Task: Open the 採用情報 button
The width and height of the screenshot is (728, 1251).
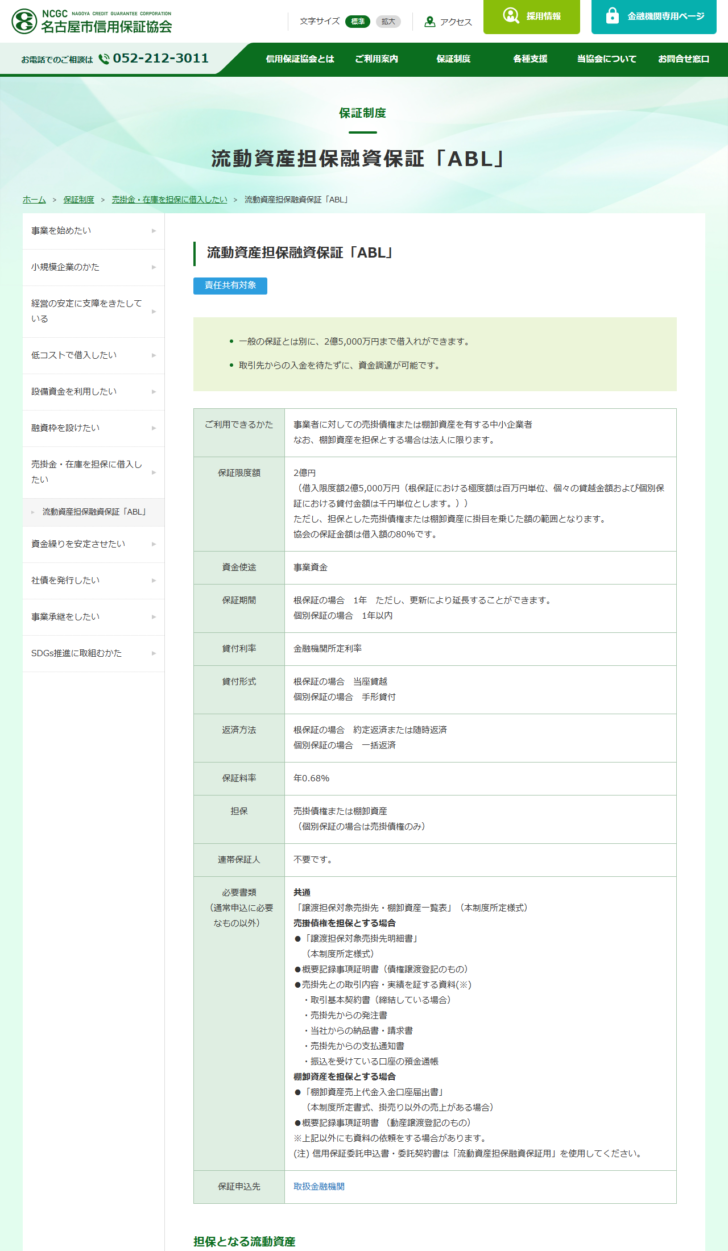Action: pos(531,17)
